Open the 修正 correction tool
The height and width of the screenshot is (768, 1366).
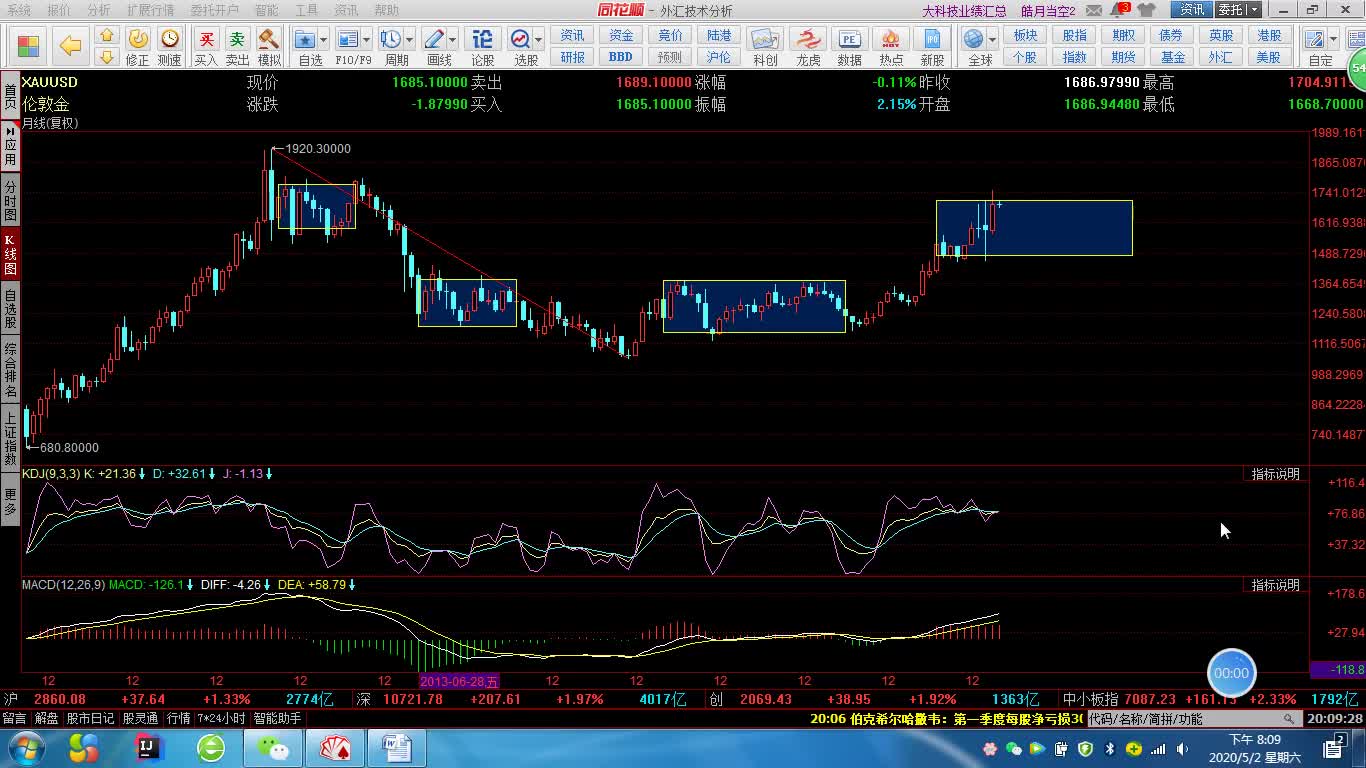[138, 46]
